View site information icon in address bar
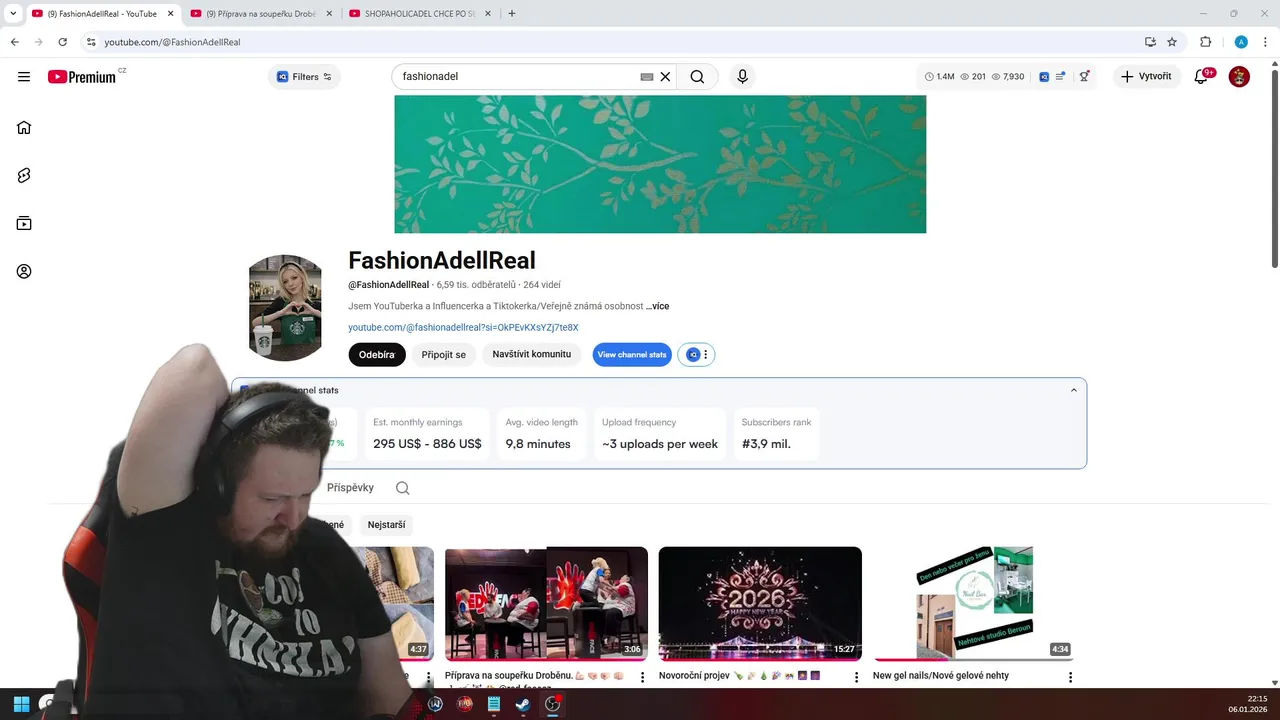 [90, 42]
